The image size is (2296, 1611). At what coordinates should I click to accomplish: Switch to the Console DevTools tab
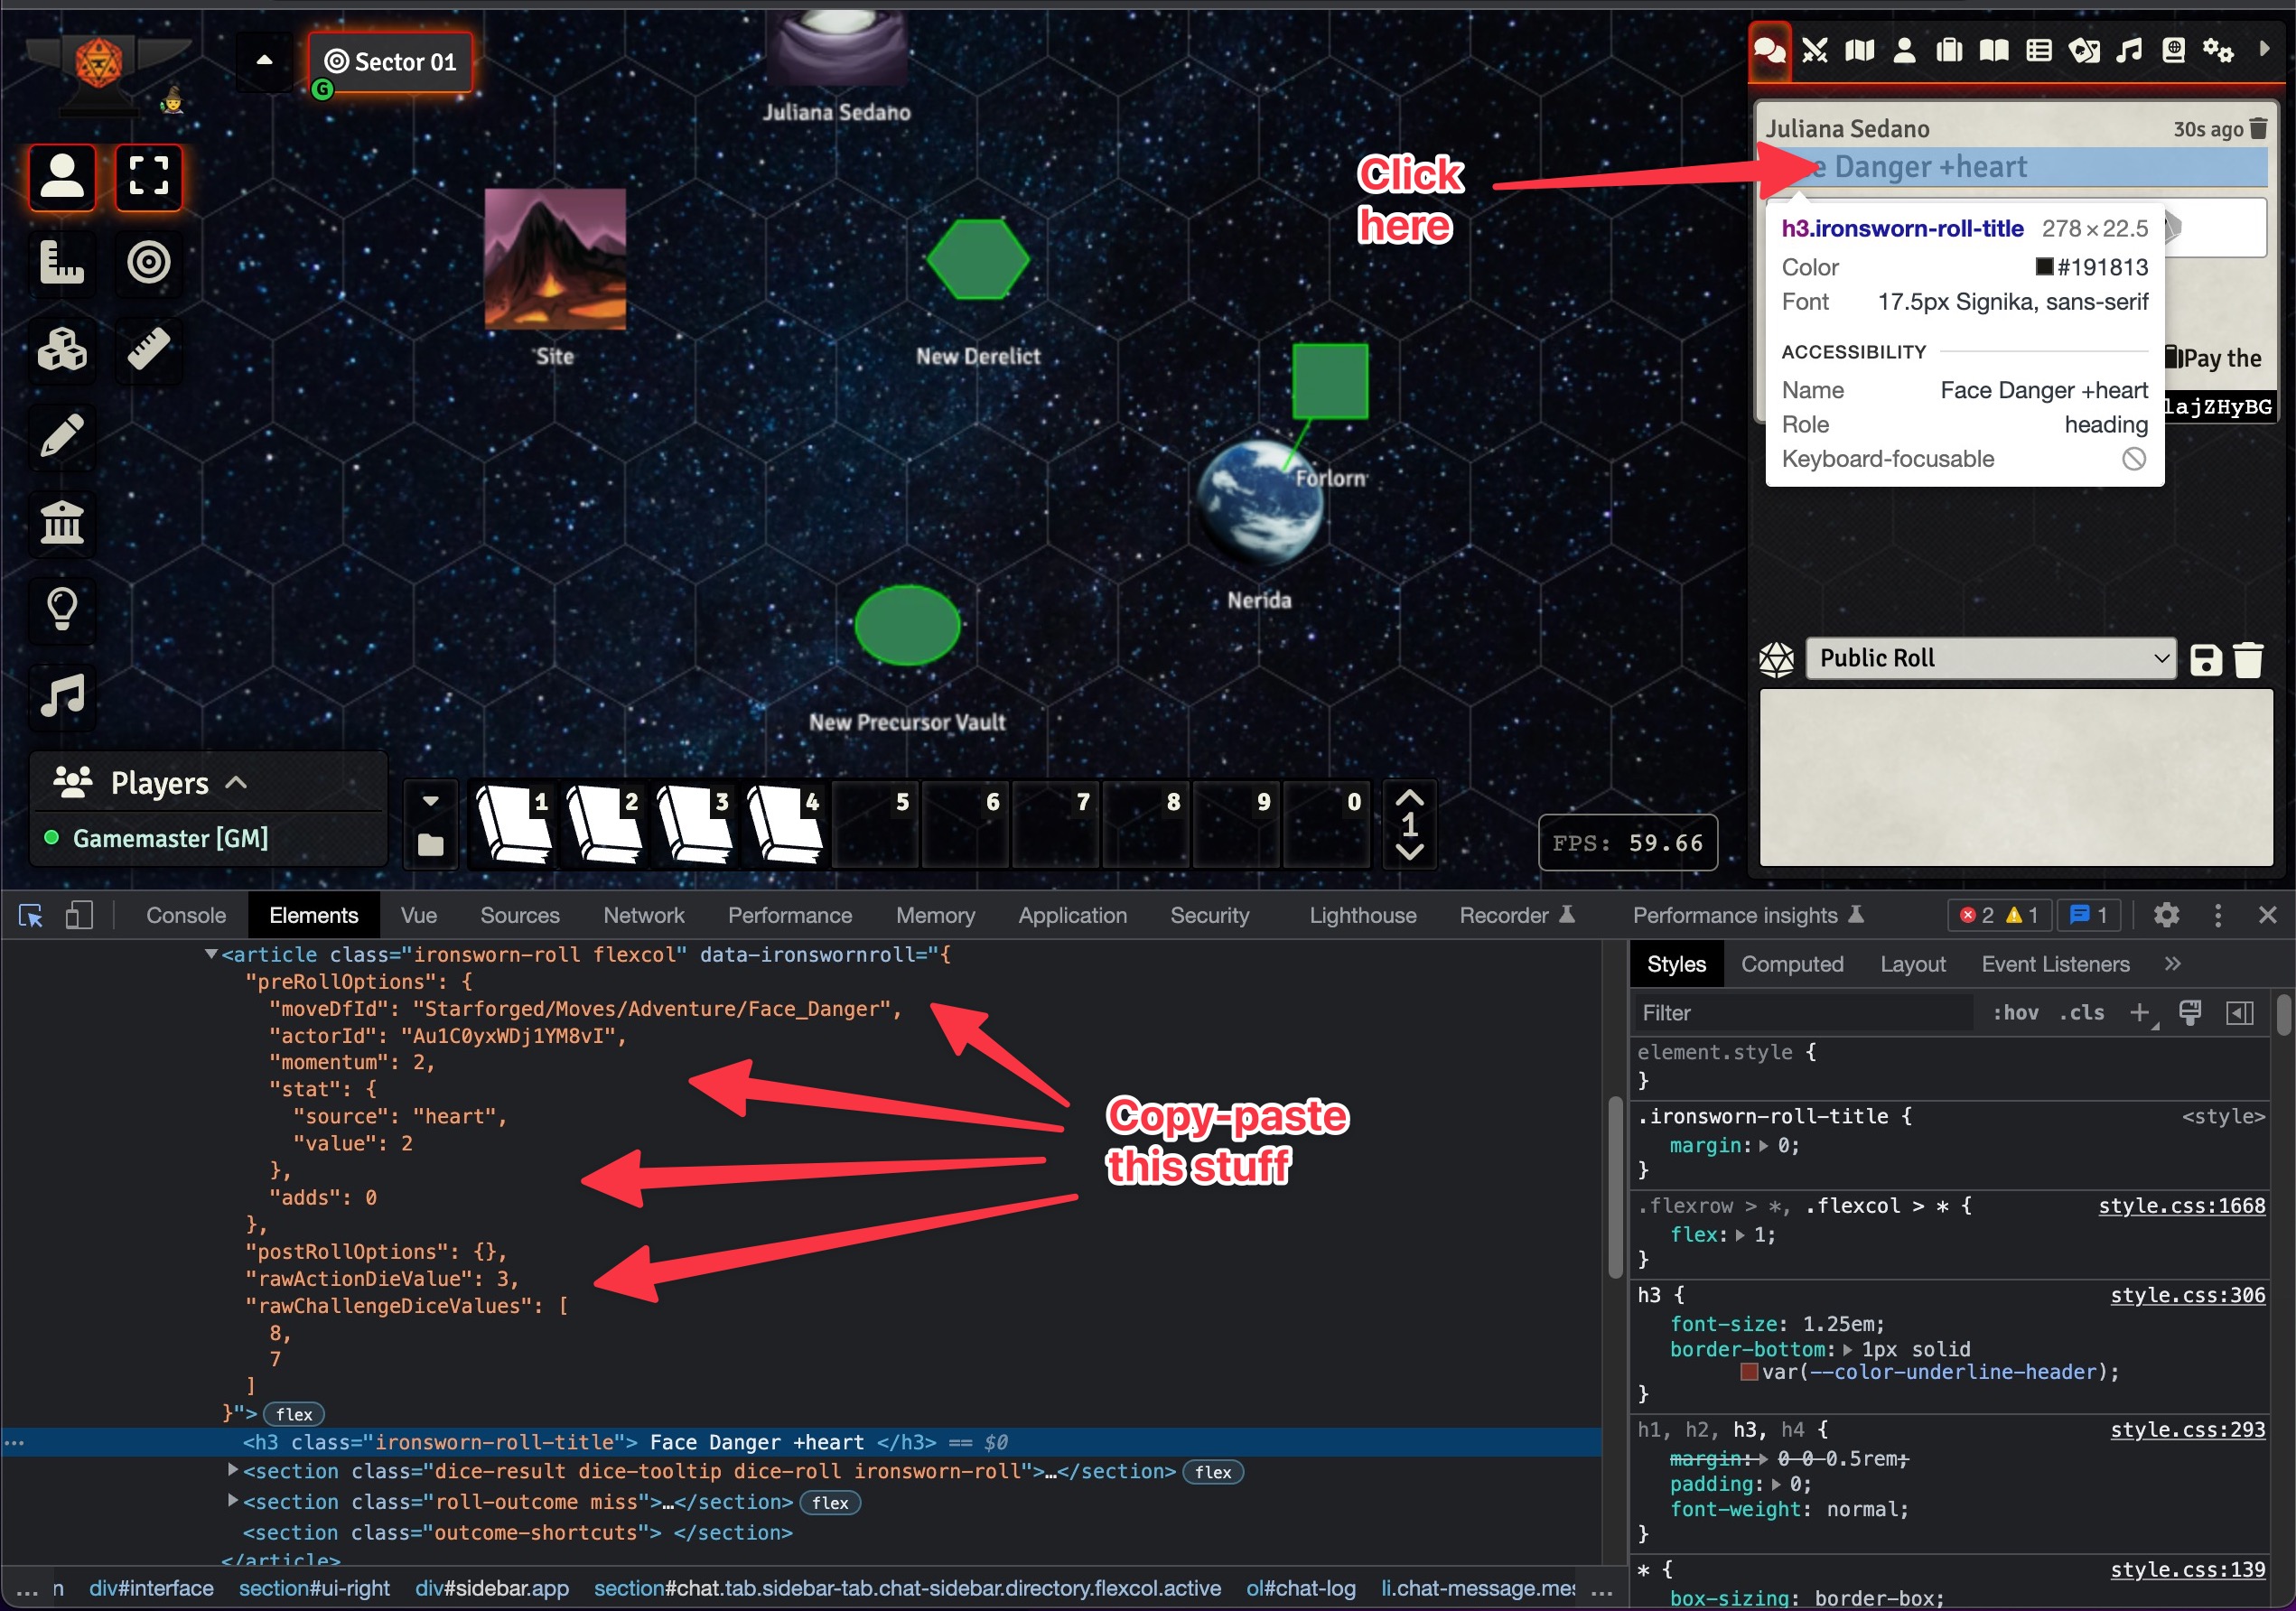point(186,915)
